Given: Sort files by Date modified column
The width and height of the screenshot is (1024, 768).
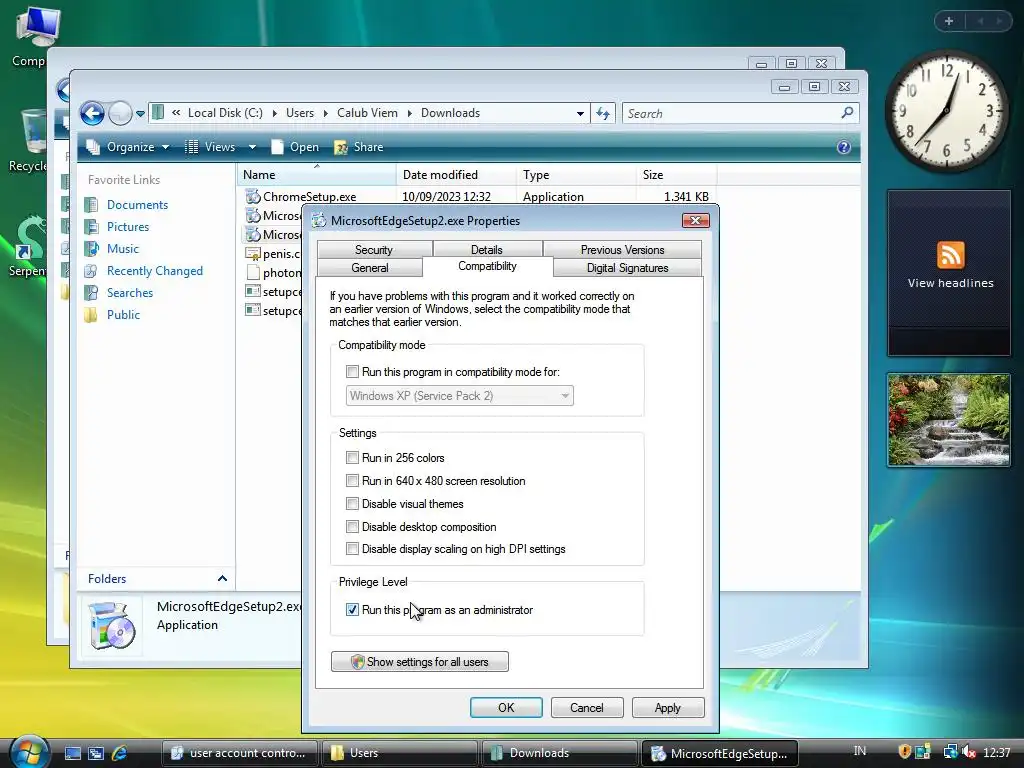Looking at the screenshot, I should pos(456,175).
